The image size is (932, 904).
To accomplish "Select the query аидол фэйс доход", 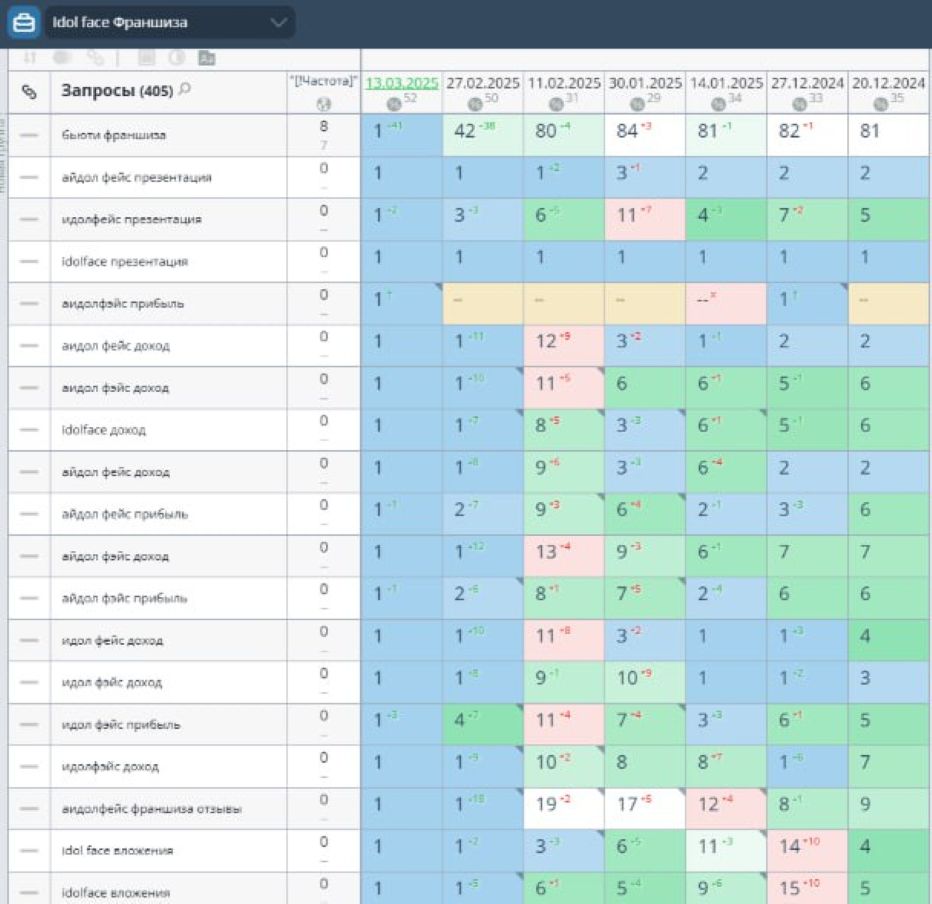I will (115, 388).
